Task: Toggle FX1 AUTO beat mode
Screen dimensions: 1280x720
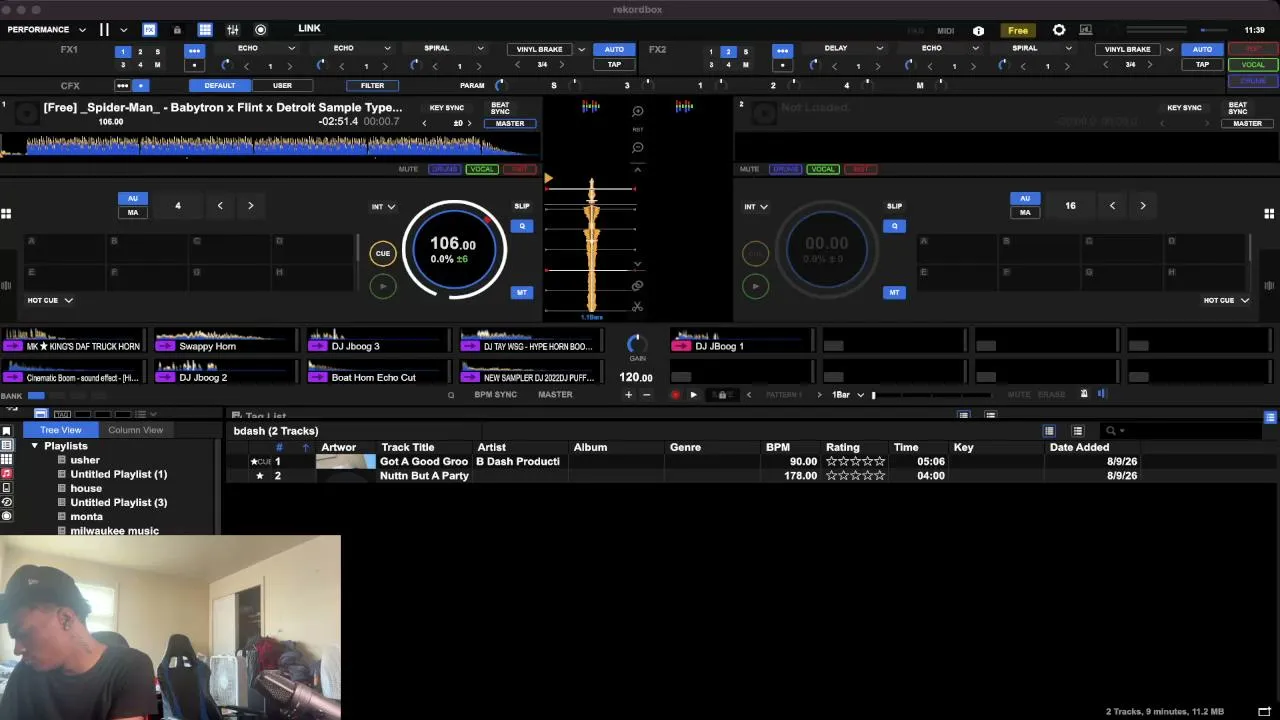Action: click(614, 49)
